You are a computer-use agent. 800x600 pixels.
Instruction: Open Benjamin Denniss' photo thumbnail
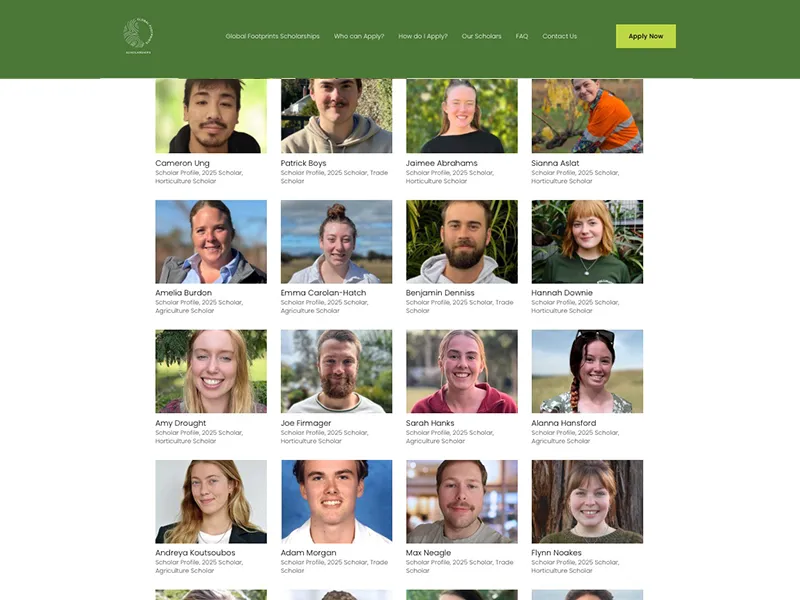pyautogui.click(x=462, y=242)
